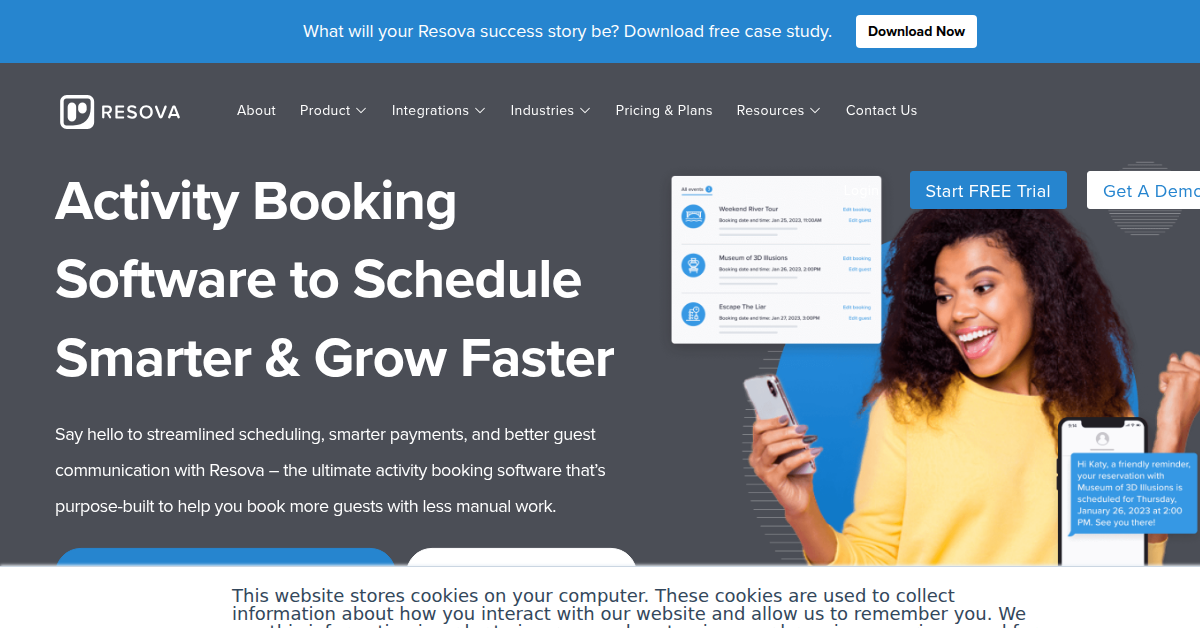Click the Weekend River Tour bridge icon
1200x628 pixels.
point(693,215)
